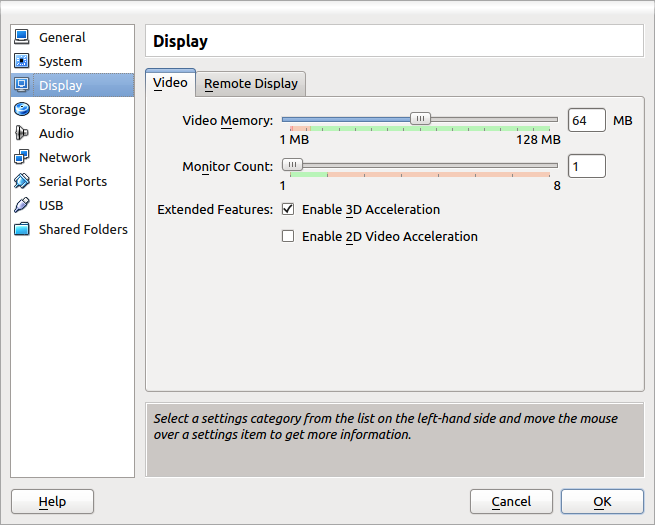Viewport: 655px width, 525px height.
Task: Click the Serial Ports connector icon
Action: coord(22,181)
